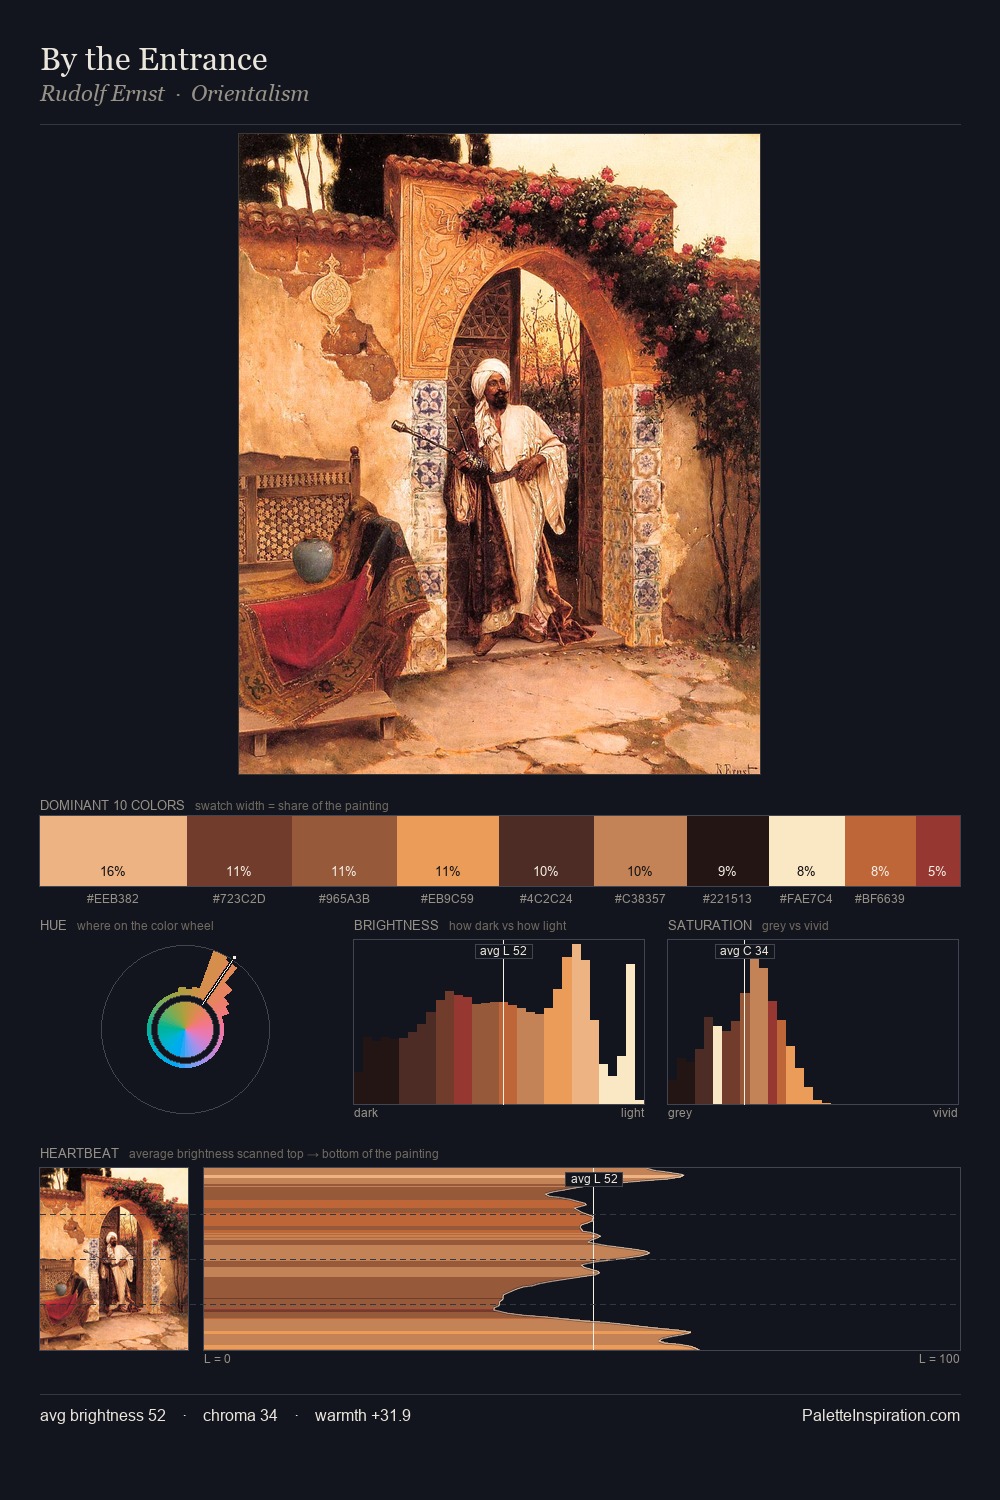Click the 'HEARTBEAT' section heading

[x=79, y=1153]
